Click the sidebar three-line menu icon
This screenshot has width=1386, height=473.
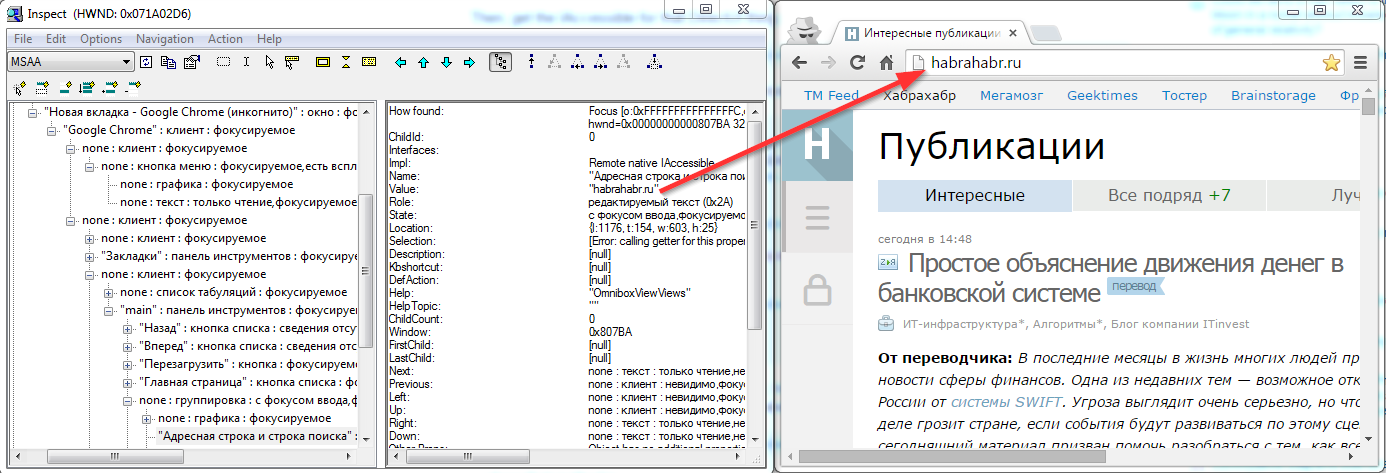click(x=817, y=217)
